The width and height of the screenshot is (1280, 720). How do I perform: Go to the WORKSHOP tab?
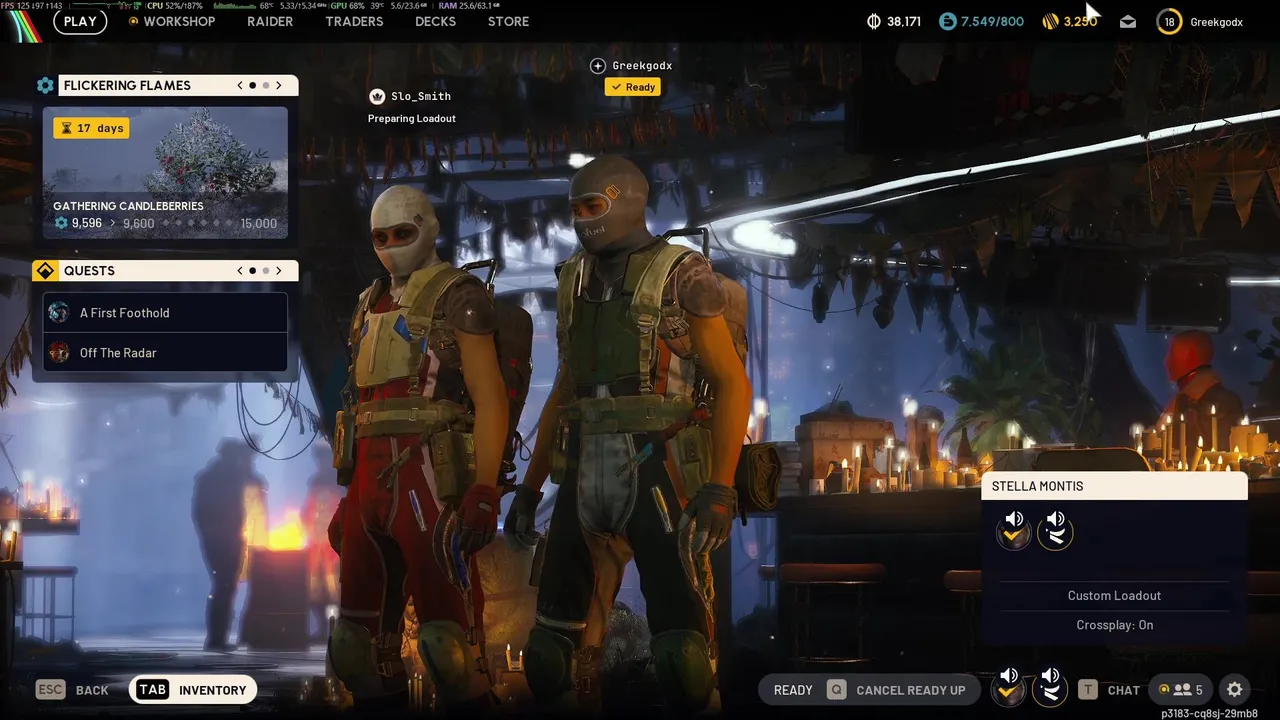(x=179, y=21)
